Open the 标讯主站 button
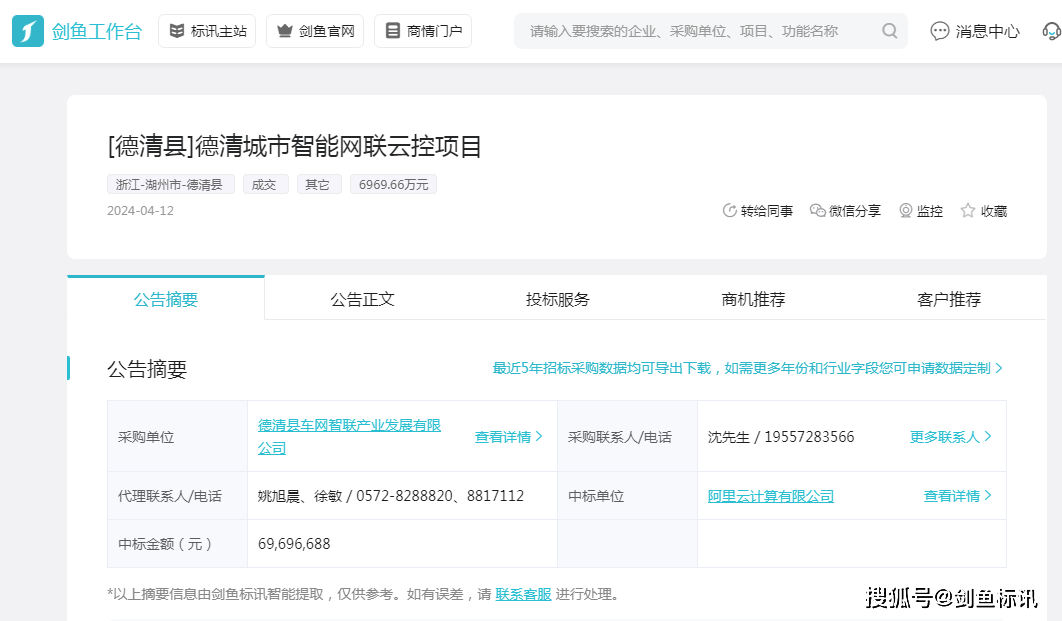 [207, 31]
